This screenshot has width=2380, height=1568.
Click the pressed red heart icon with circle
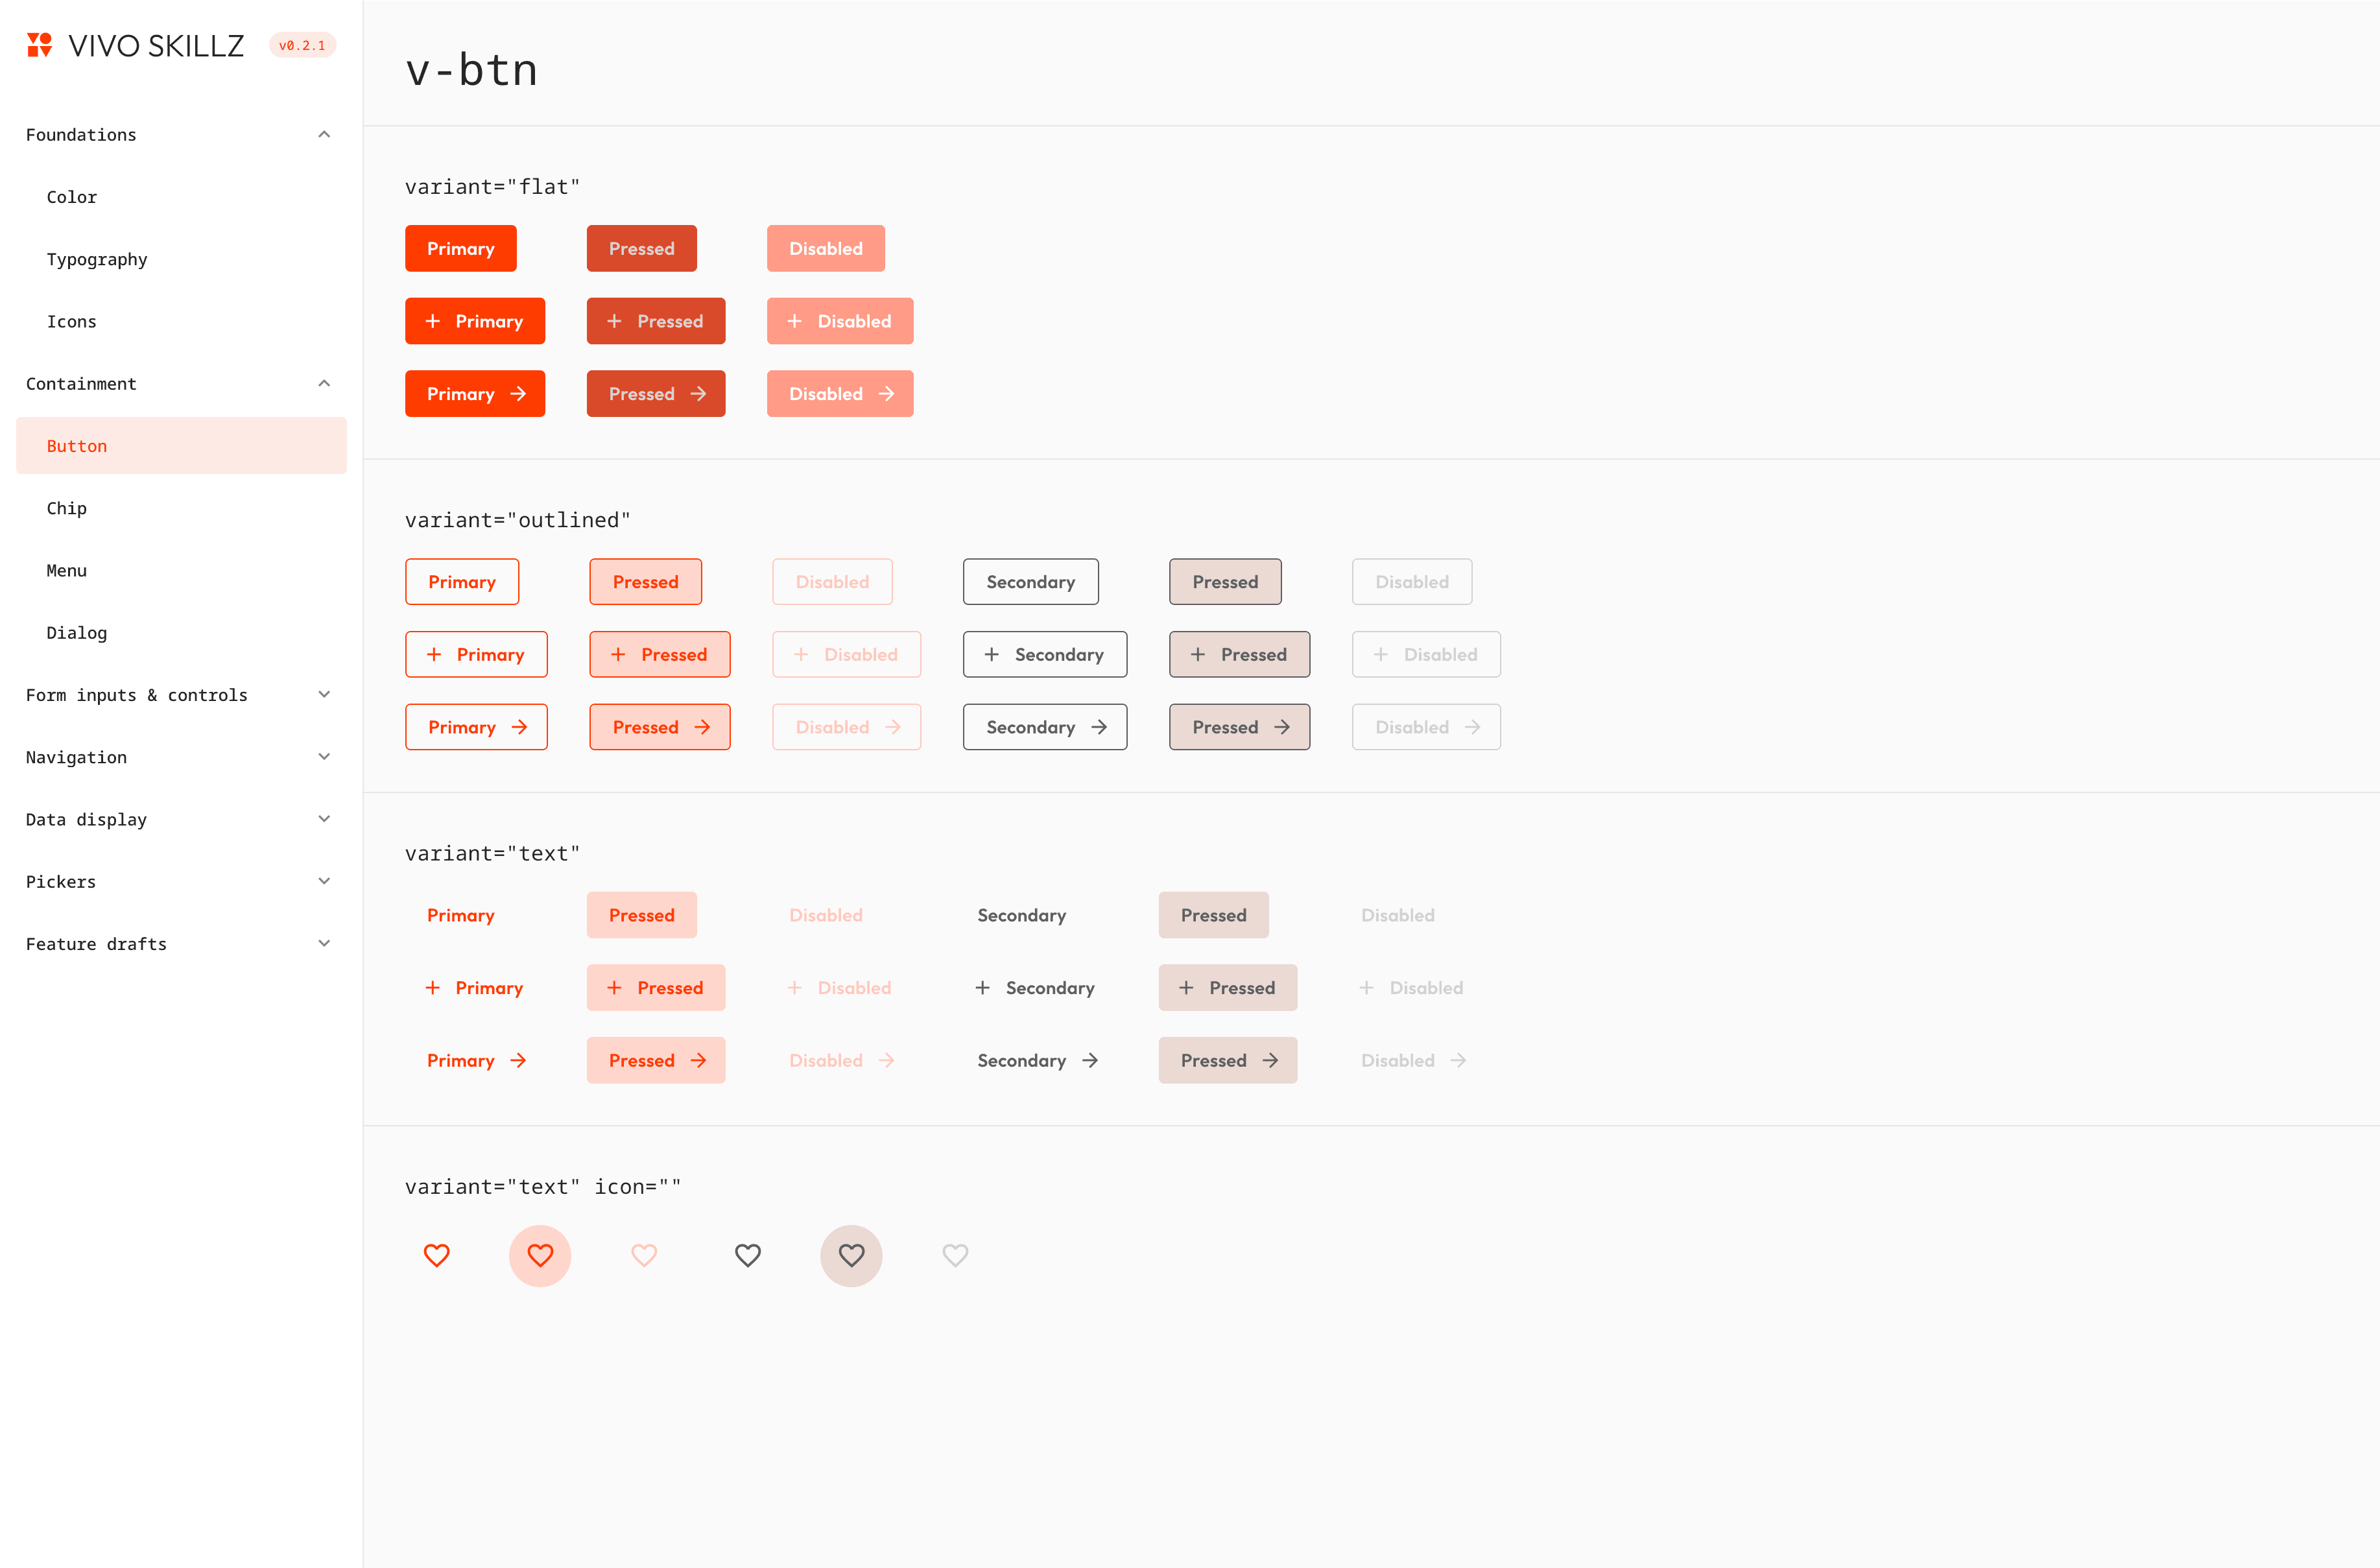point(540,1255)
